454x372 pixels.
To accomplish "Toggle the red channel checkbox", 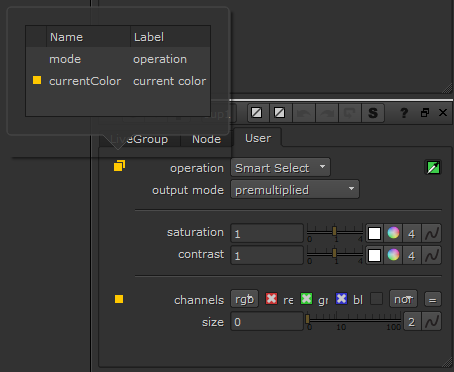I will (271, 299).
